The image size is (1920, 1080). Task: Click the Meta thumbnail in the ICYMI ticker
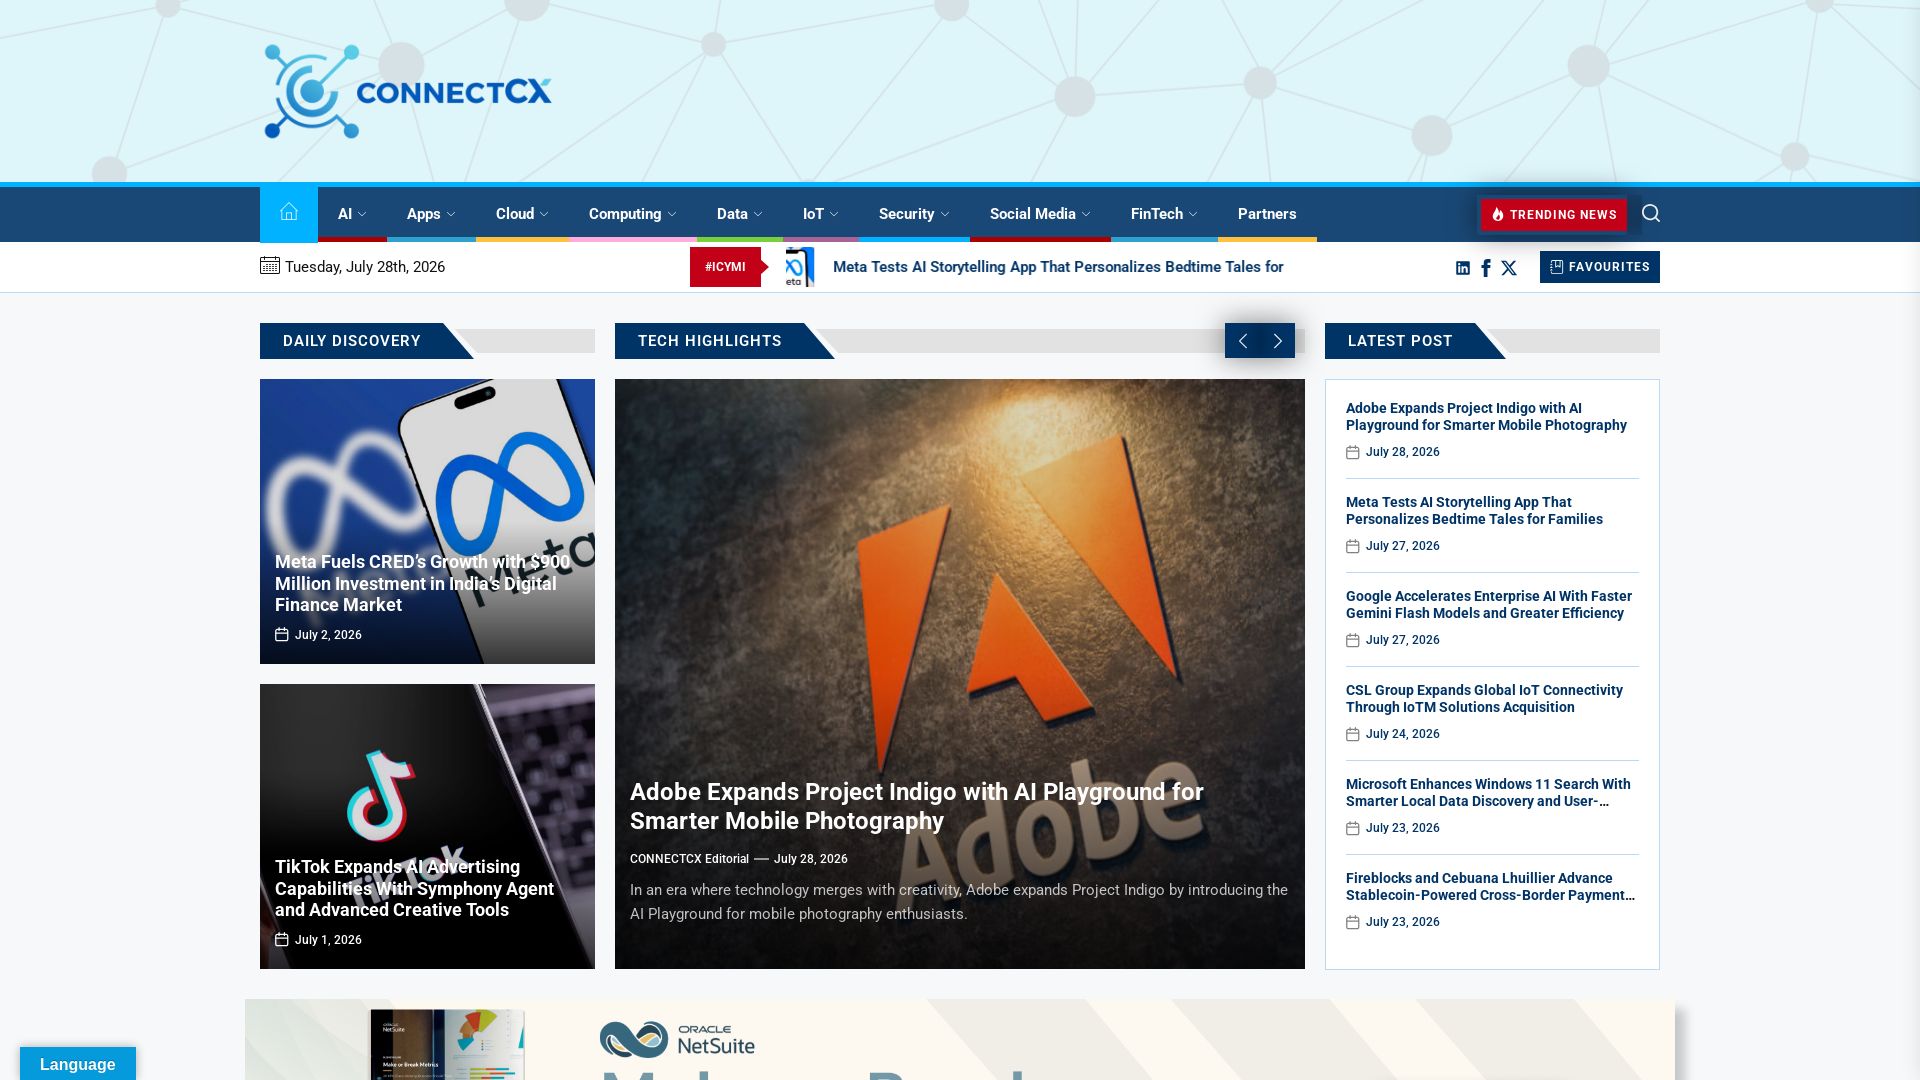[x=800, y=267]
